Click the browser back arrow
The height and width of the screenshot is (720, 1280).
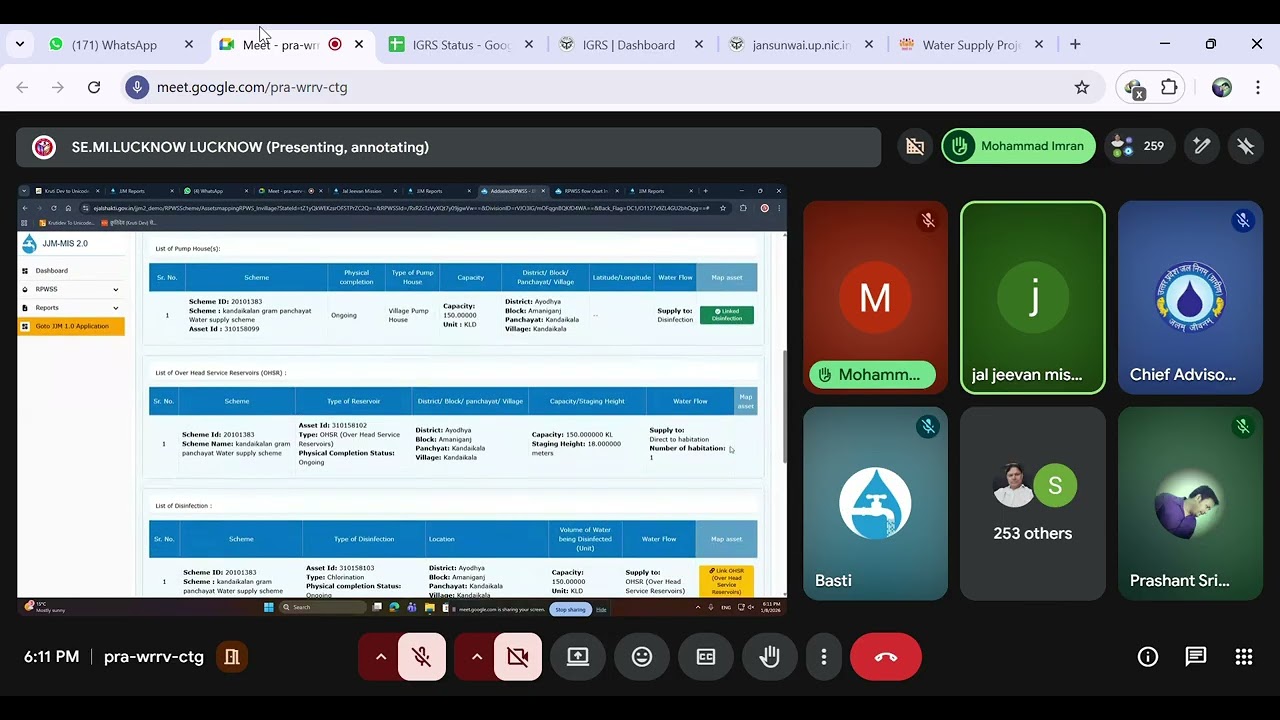[x=22, y=87]
